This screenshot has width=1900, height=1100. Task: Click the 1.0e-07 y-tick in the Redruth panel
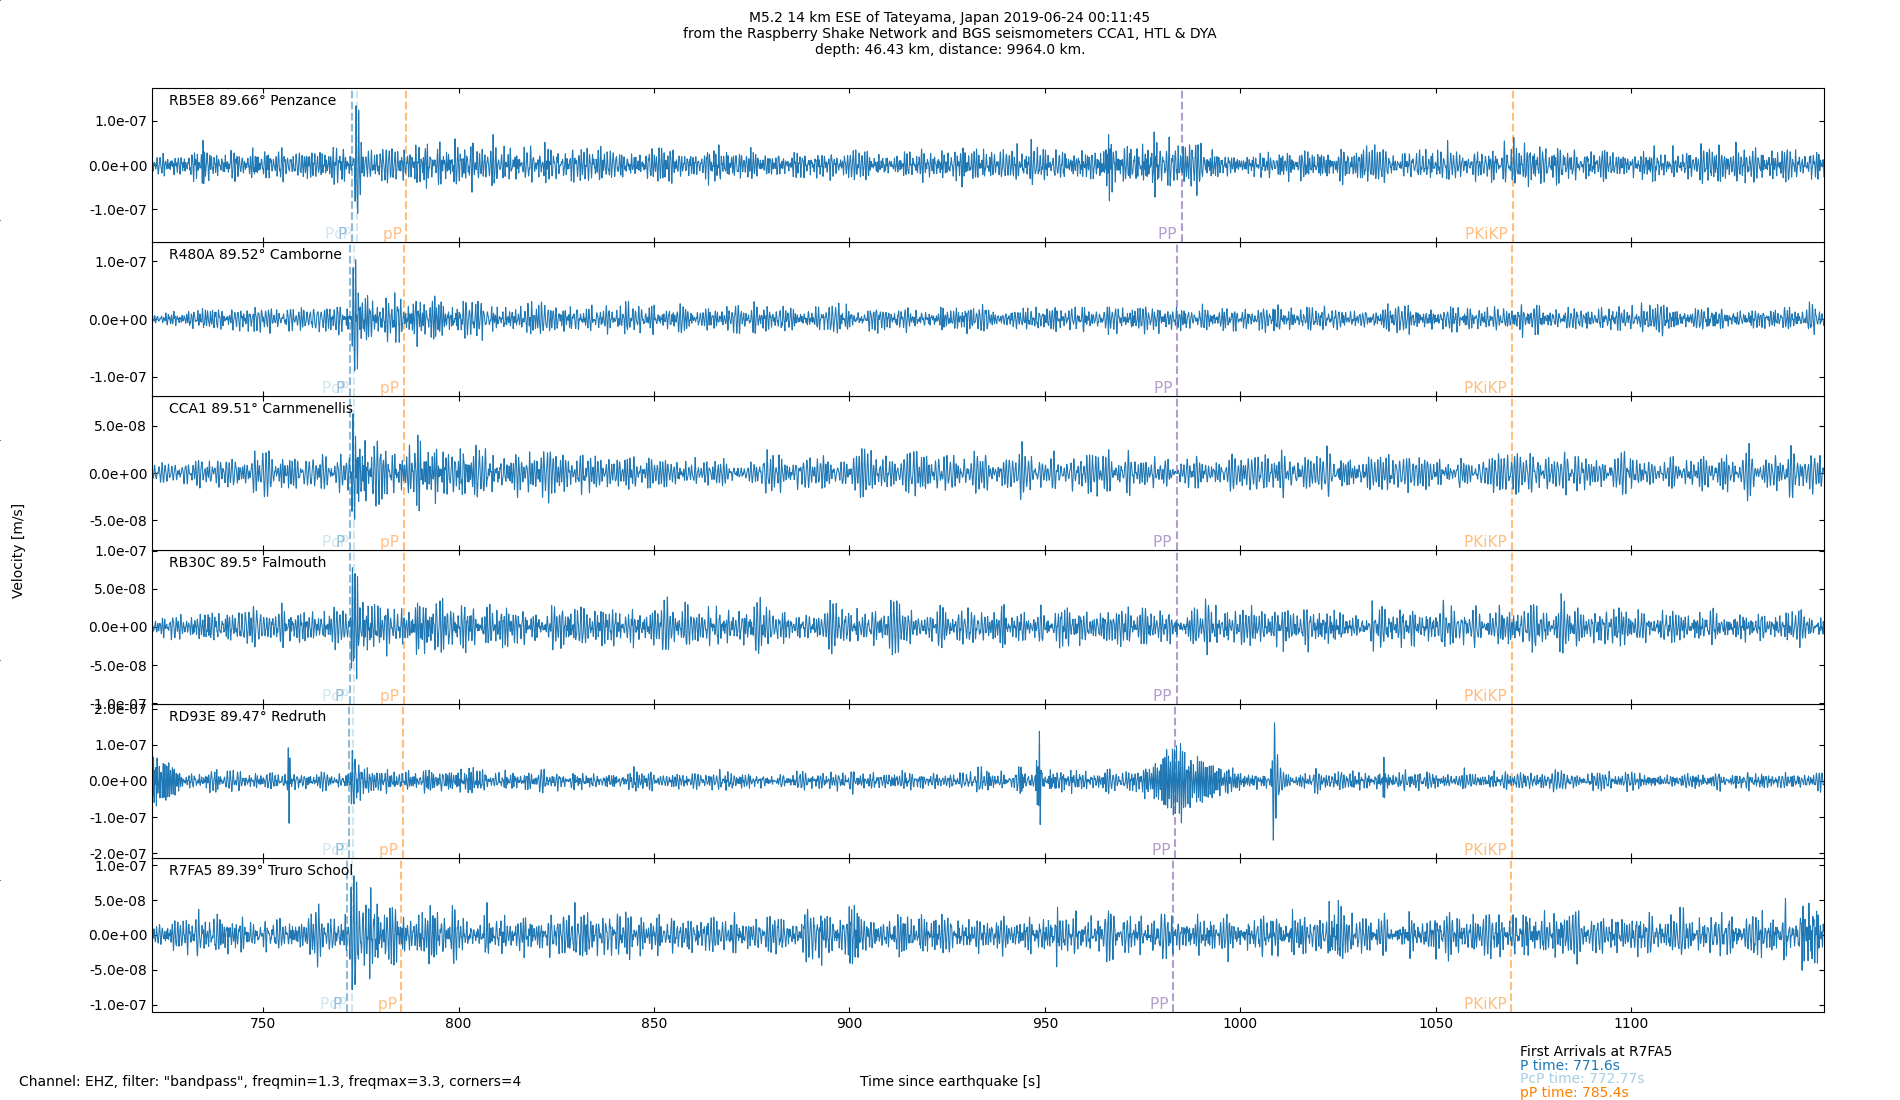coord(121,745)
